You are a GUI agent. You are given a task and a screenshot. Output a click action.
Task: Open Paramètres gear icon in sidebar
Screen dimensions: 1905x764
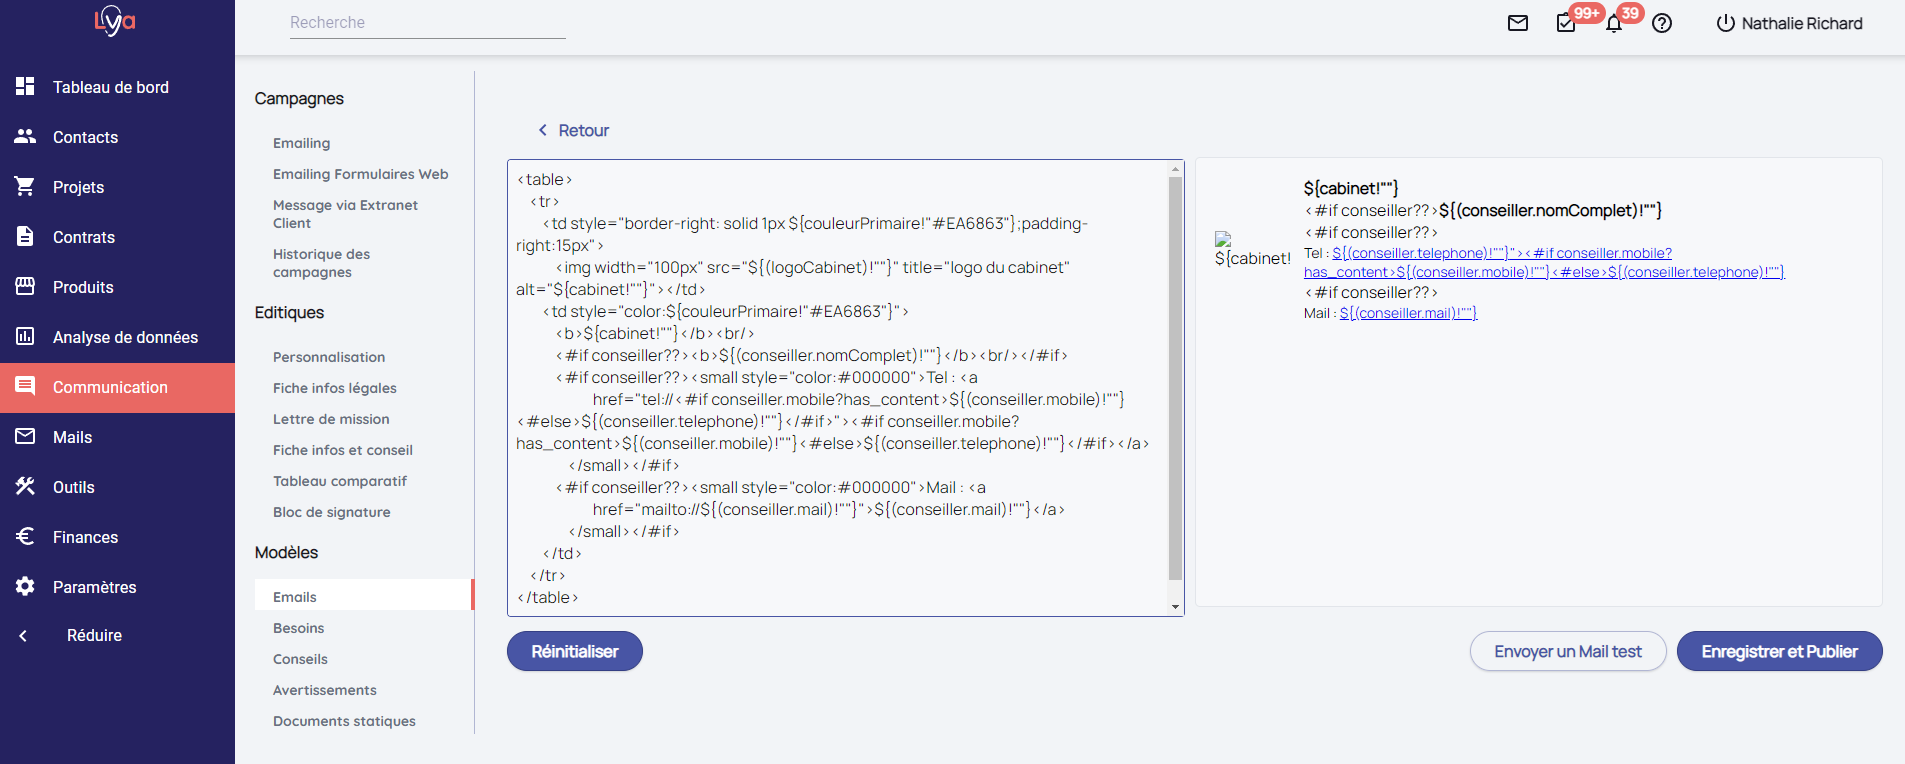pyautogui.click(x=25, y=587)
